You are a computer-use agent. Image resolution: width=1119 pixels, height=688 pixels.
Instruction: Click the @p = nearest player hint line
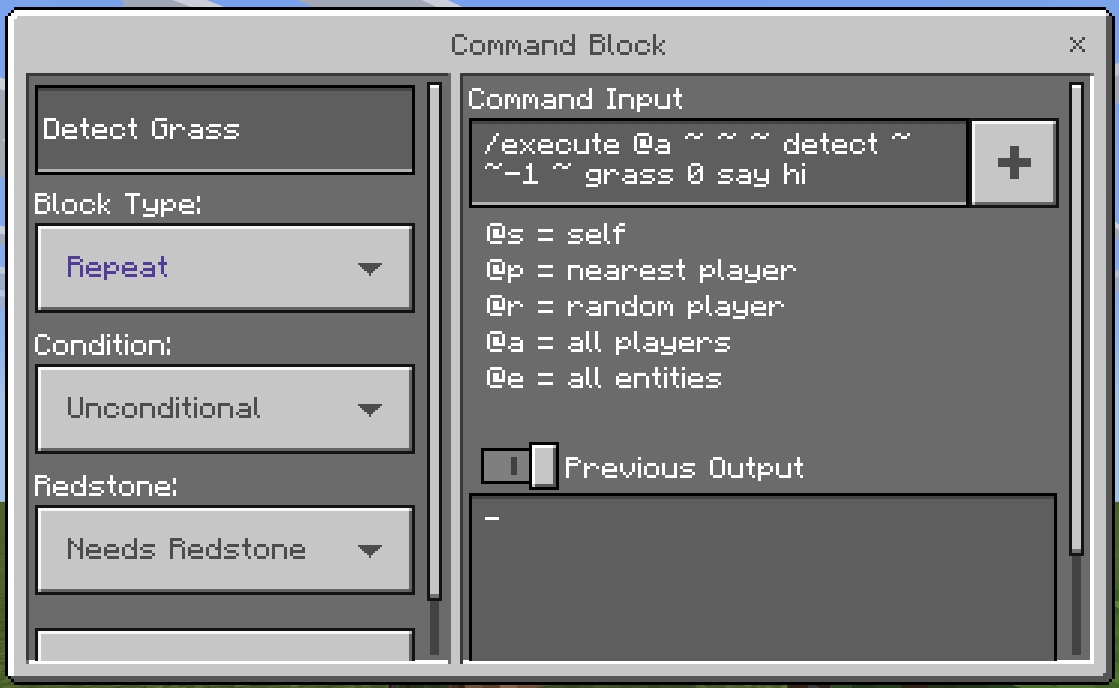click(641, 271)
